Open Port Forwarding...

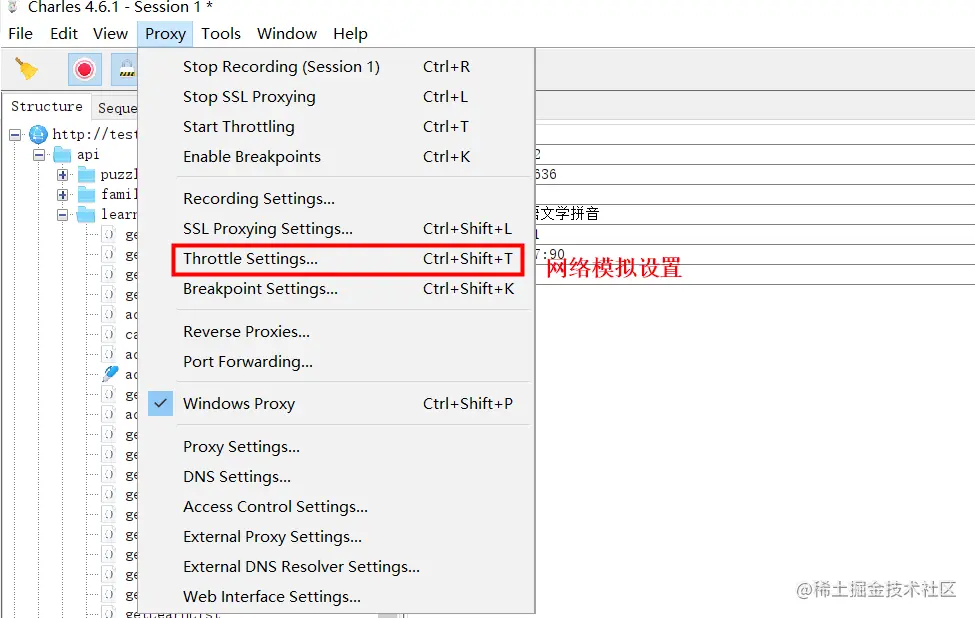click(336, 361)
